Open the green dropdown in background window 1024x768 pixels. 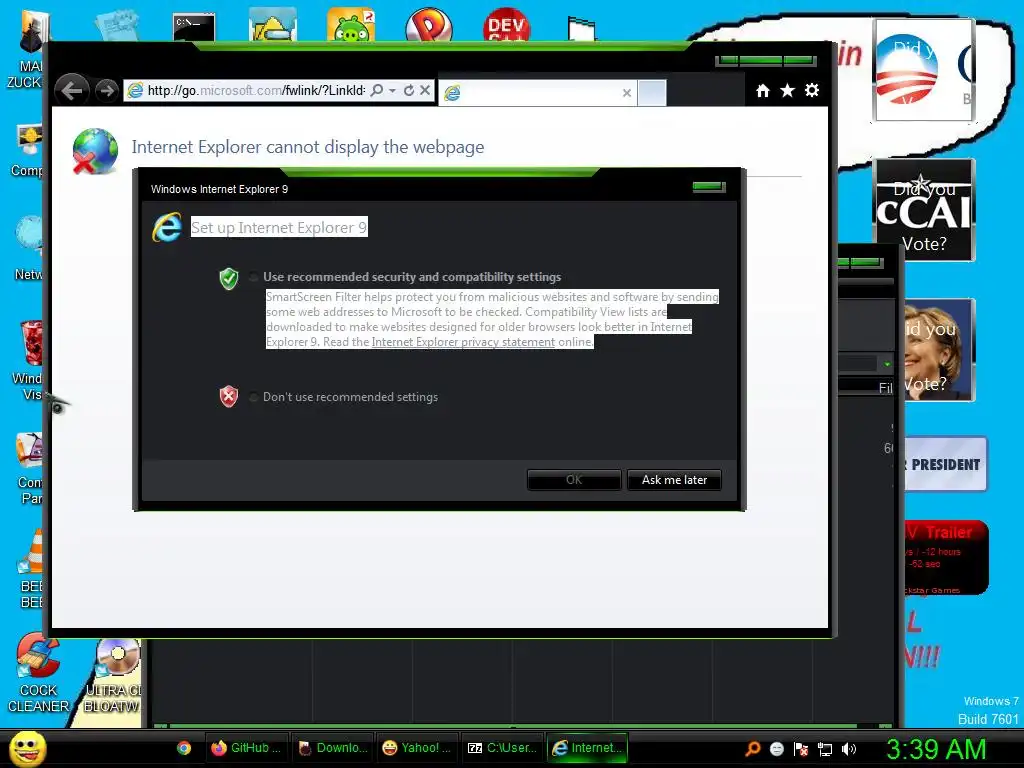click(887, 364)
